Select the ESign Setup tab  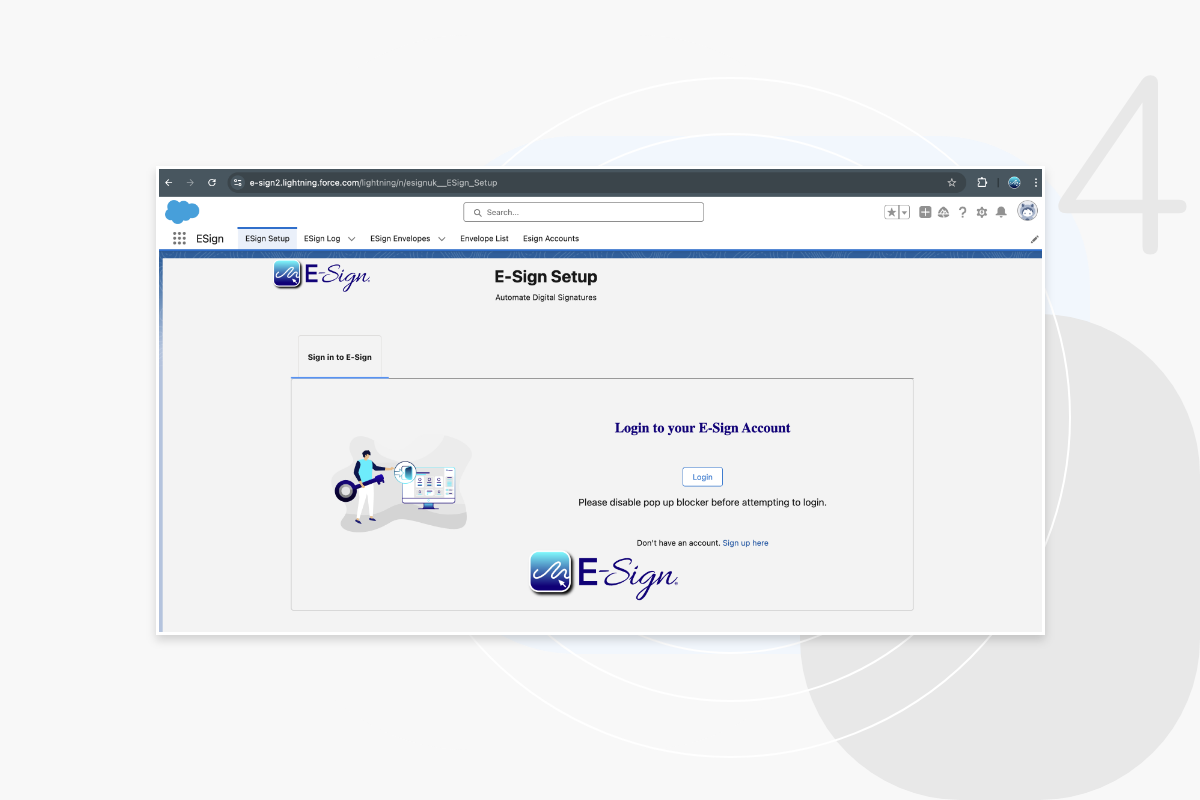tap(267, 238)
